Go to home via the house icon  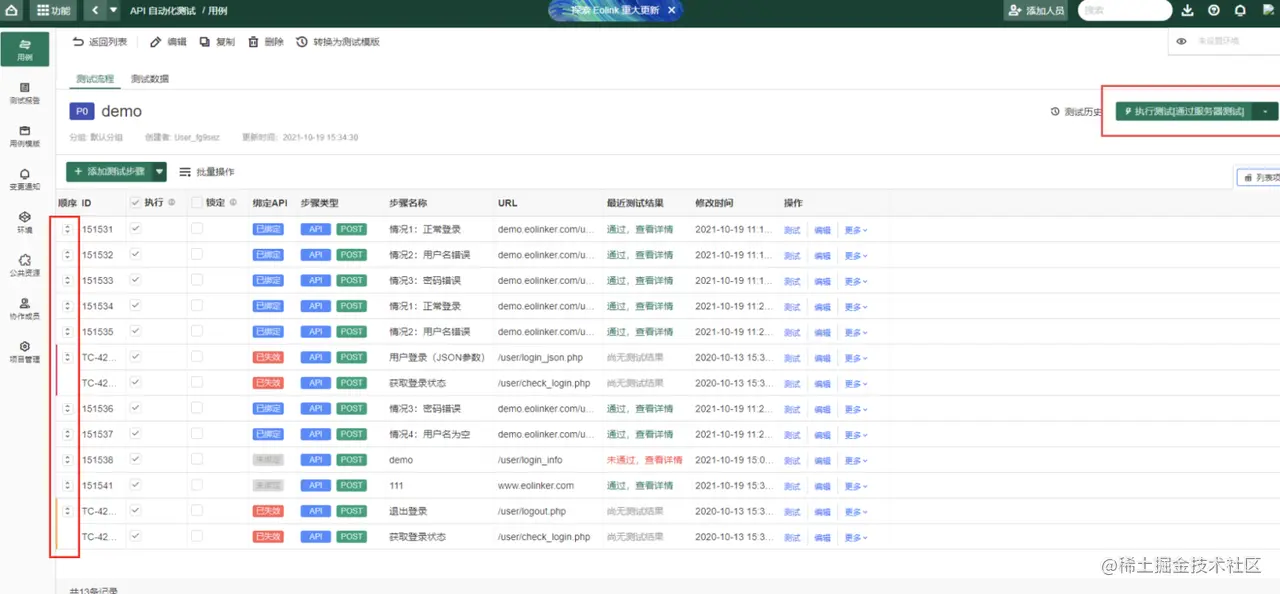pyautogui.click(x=12, y=10)
